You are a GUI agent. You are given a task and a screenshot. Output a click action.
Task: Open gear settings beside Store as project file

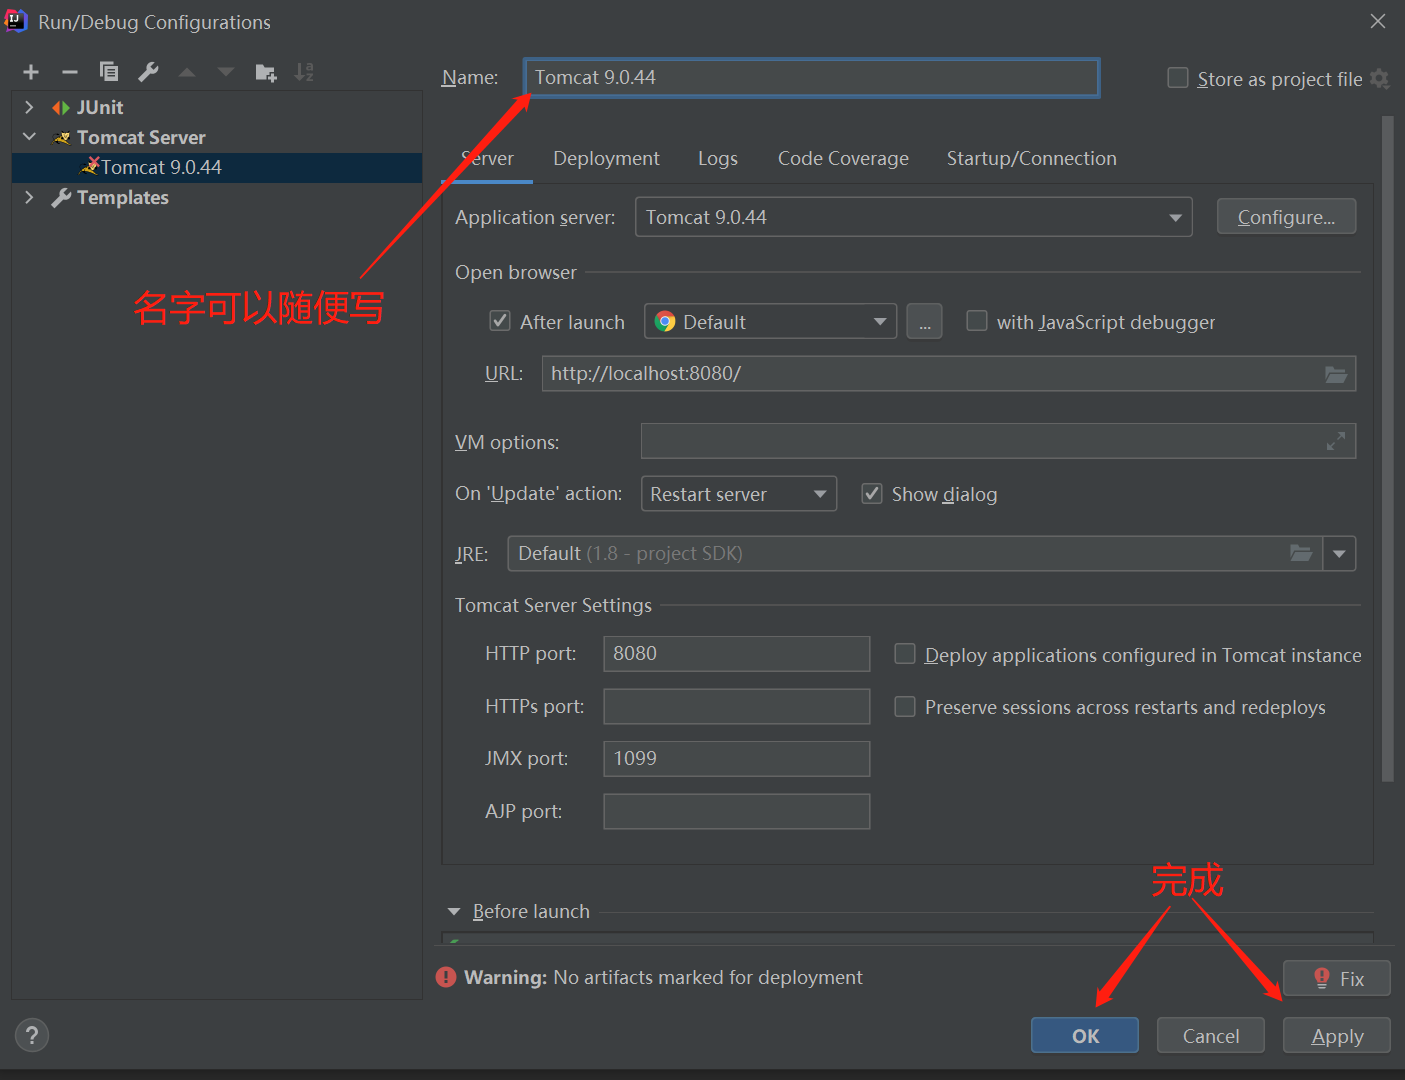point(1380,79)
